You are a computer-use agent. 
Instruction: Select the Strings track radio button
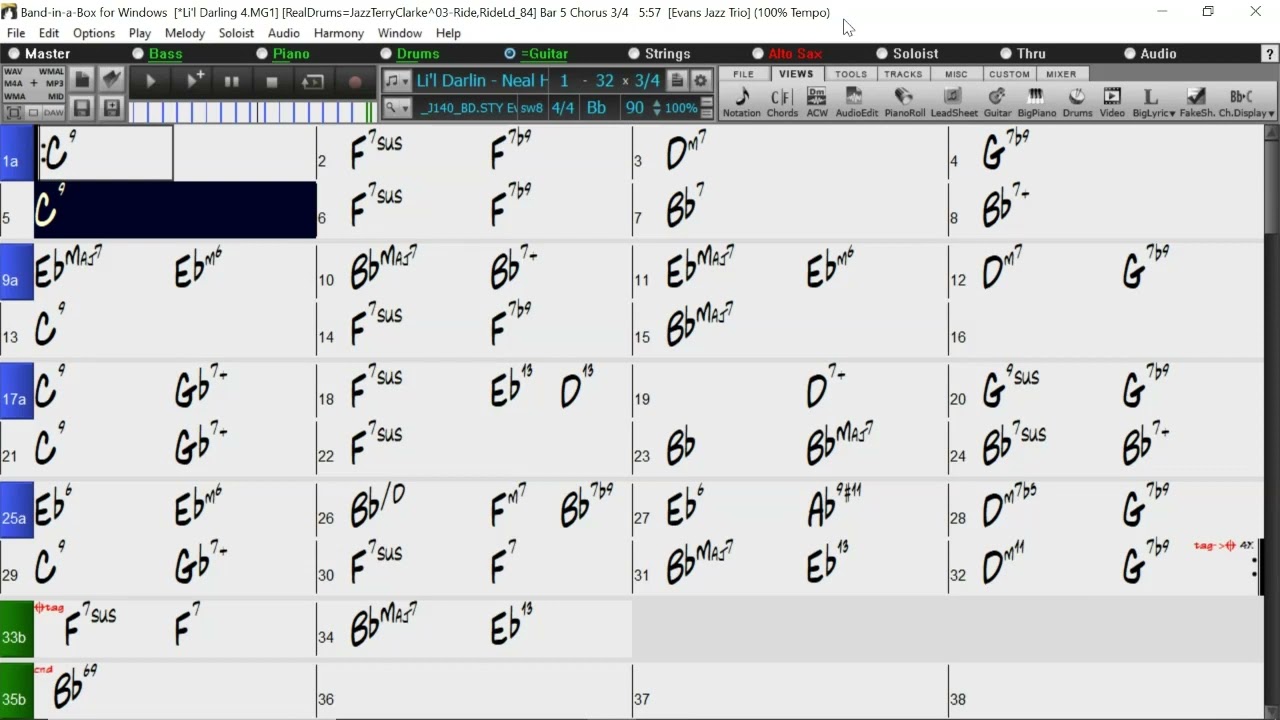coord(634,54)
